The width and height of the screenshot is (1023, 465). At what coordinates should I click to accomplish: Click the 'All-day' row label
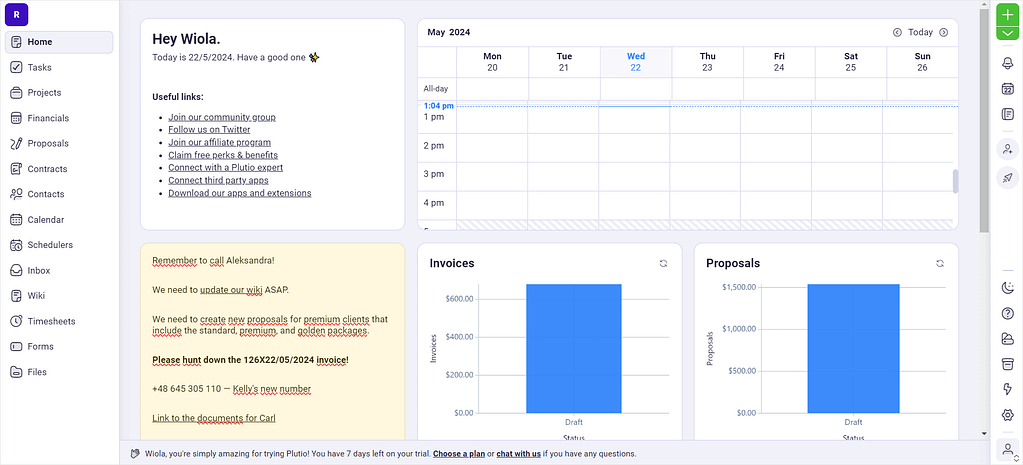point(436,89)
